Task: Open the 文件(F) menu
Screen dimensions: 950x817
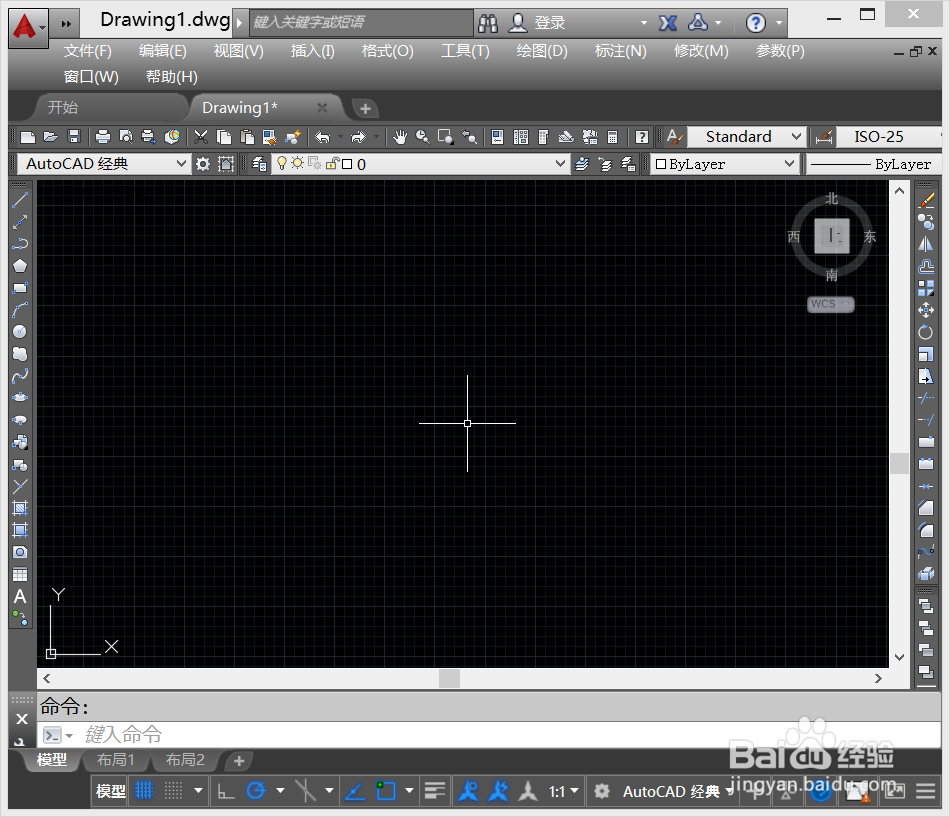Action: point(88,51)
